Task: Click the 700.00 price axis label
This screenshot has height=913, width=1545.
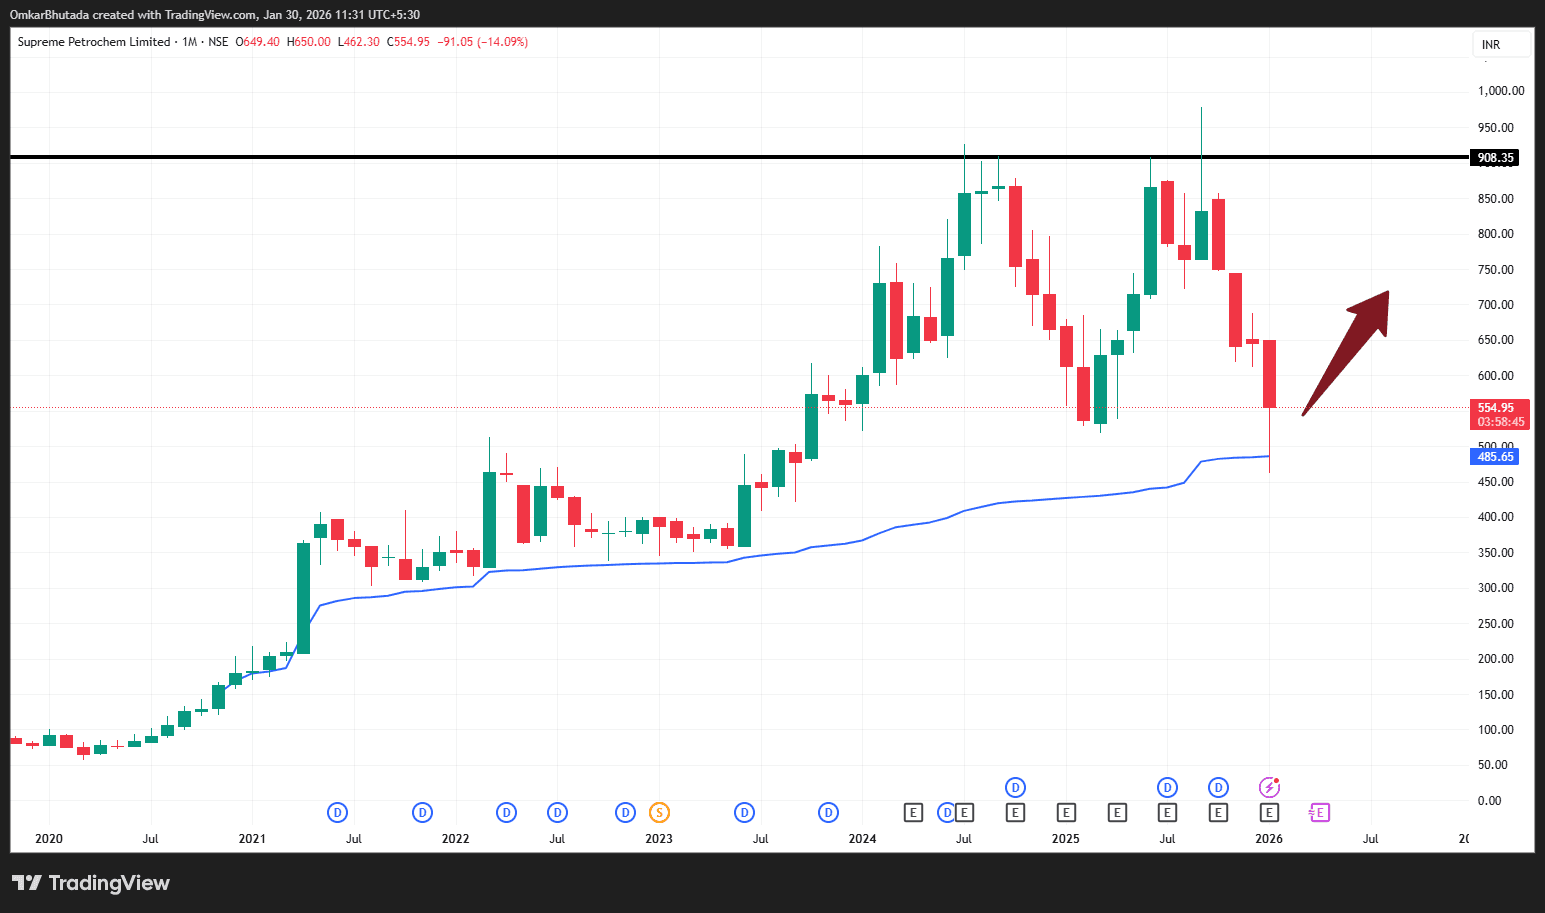Action: click(1496, 305)
